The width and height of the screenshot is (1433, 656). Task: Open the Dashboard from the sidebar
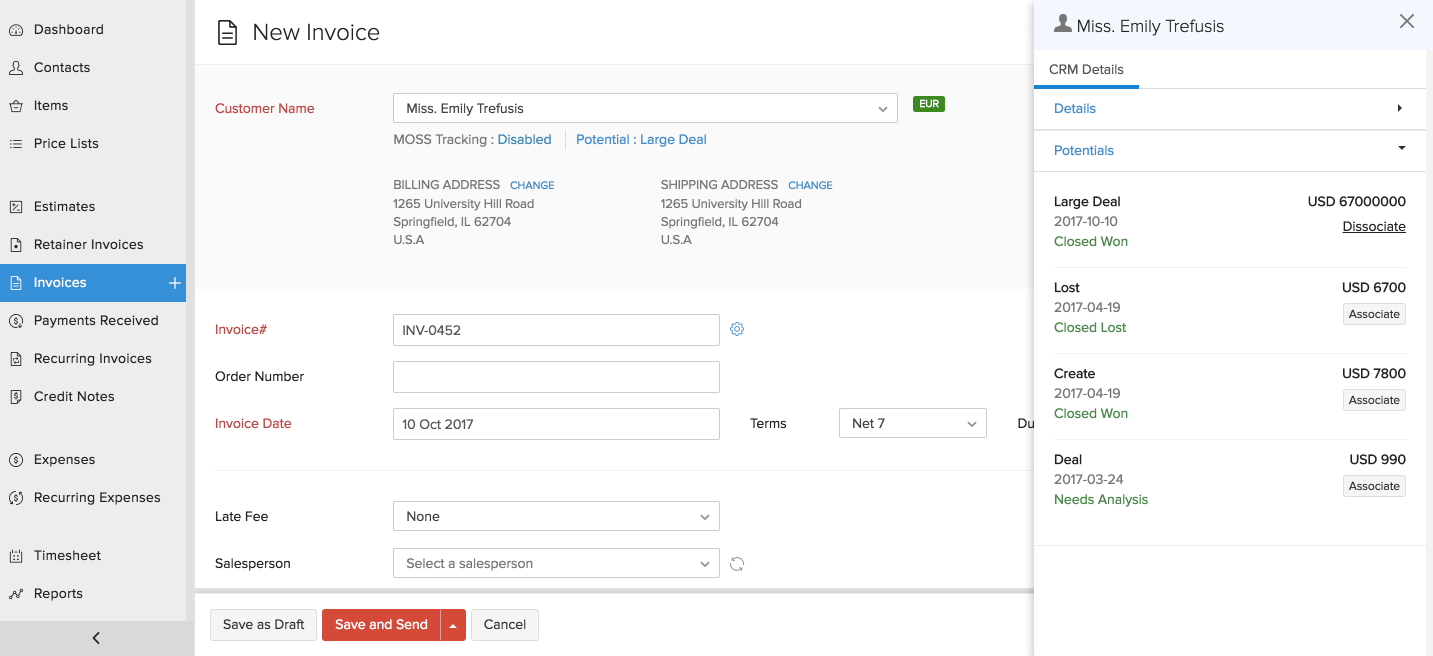point(68,29)
